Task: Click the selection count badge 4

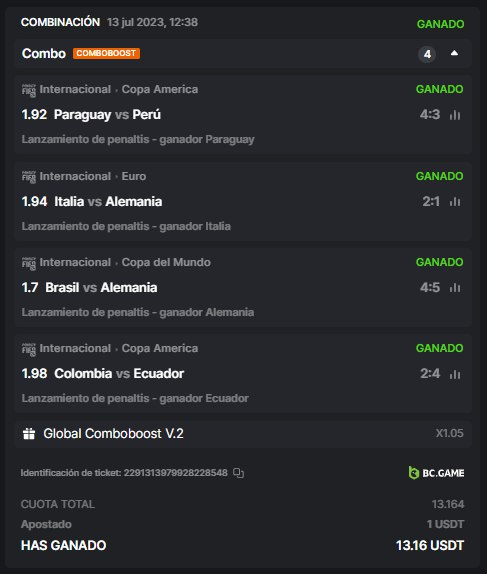Action: (x=427, y=55)
